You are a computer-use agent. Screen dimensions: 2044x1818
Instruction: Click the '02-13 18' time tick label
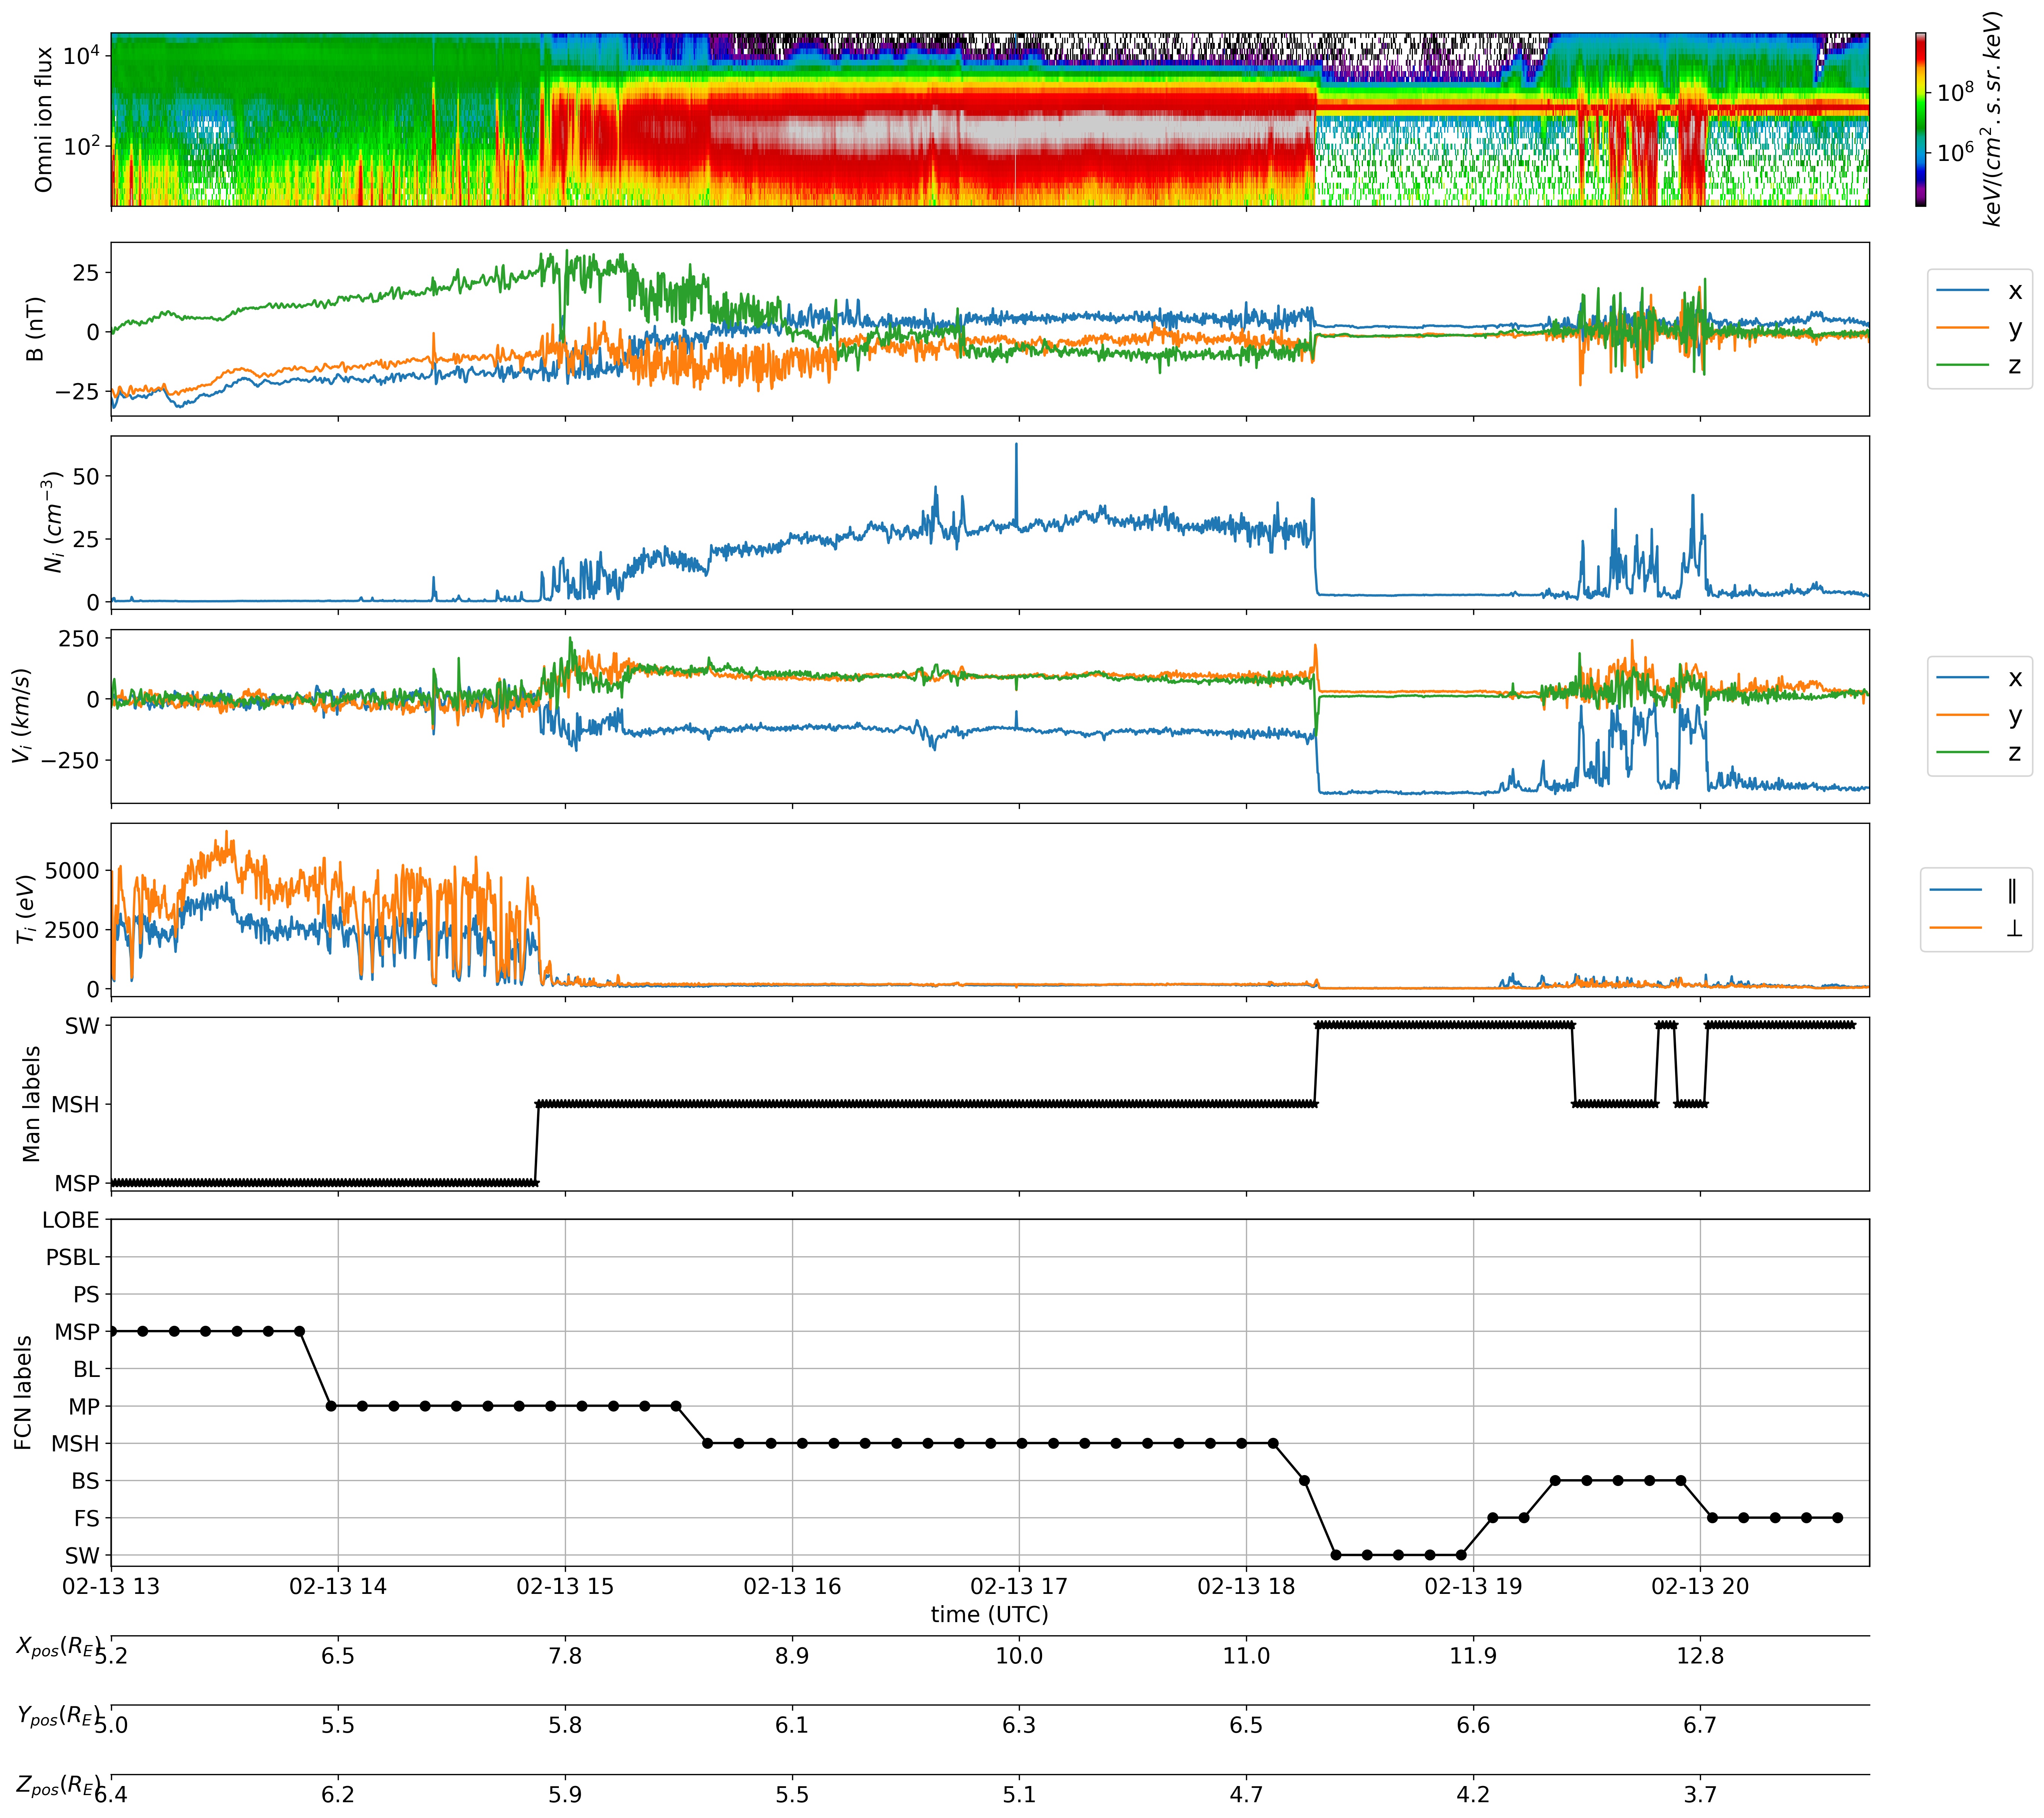[x=1246, y=1587]
